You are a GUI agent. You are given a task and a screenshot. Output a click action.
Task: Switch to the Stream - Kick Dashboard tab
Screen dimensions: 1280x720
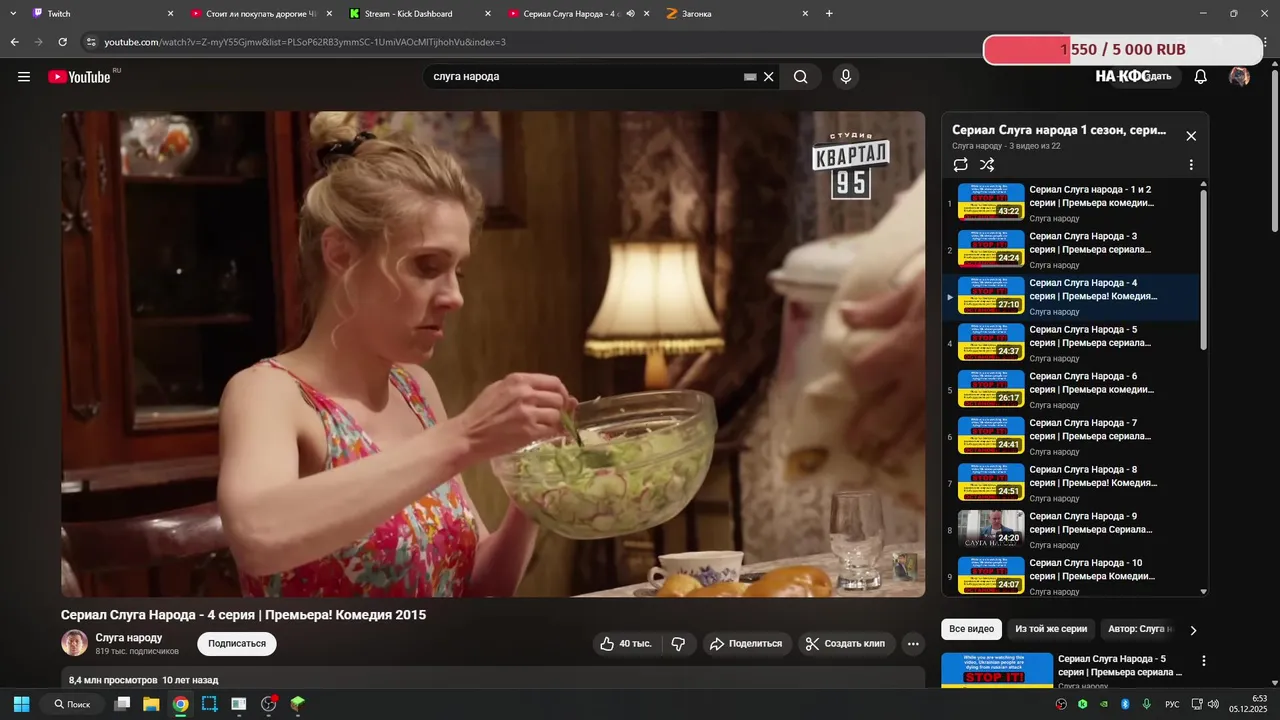pos(420,14)
